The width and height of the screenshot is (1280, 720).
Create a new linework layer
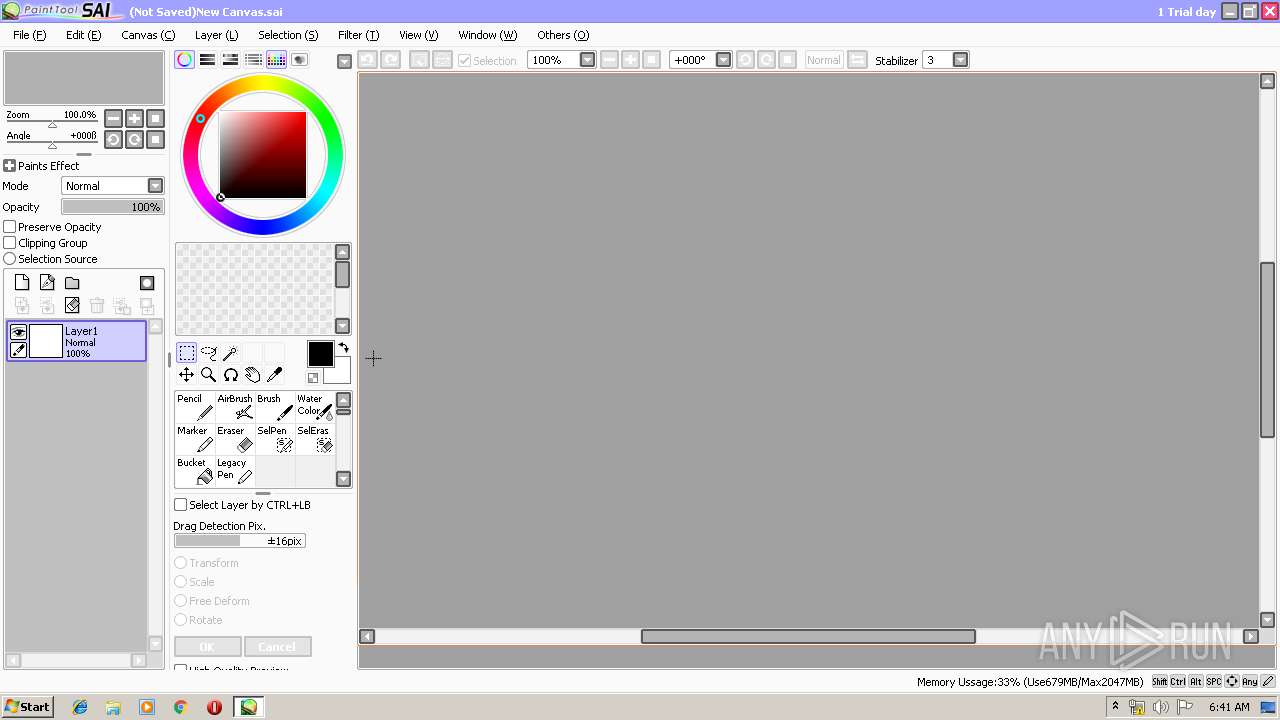click(47, 283)
